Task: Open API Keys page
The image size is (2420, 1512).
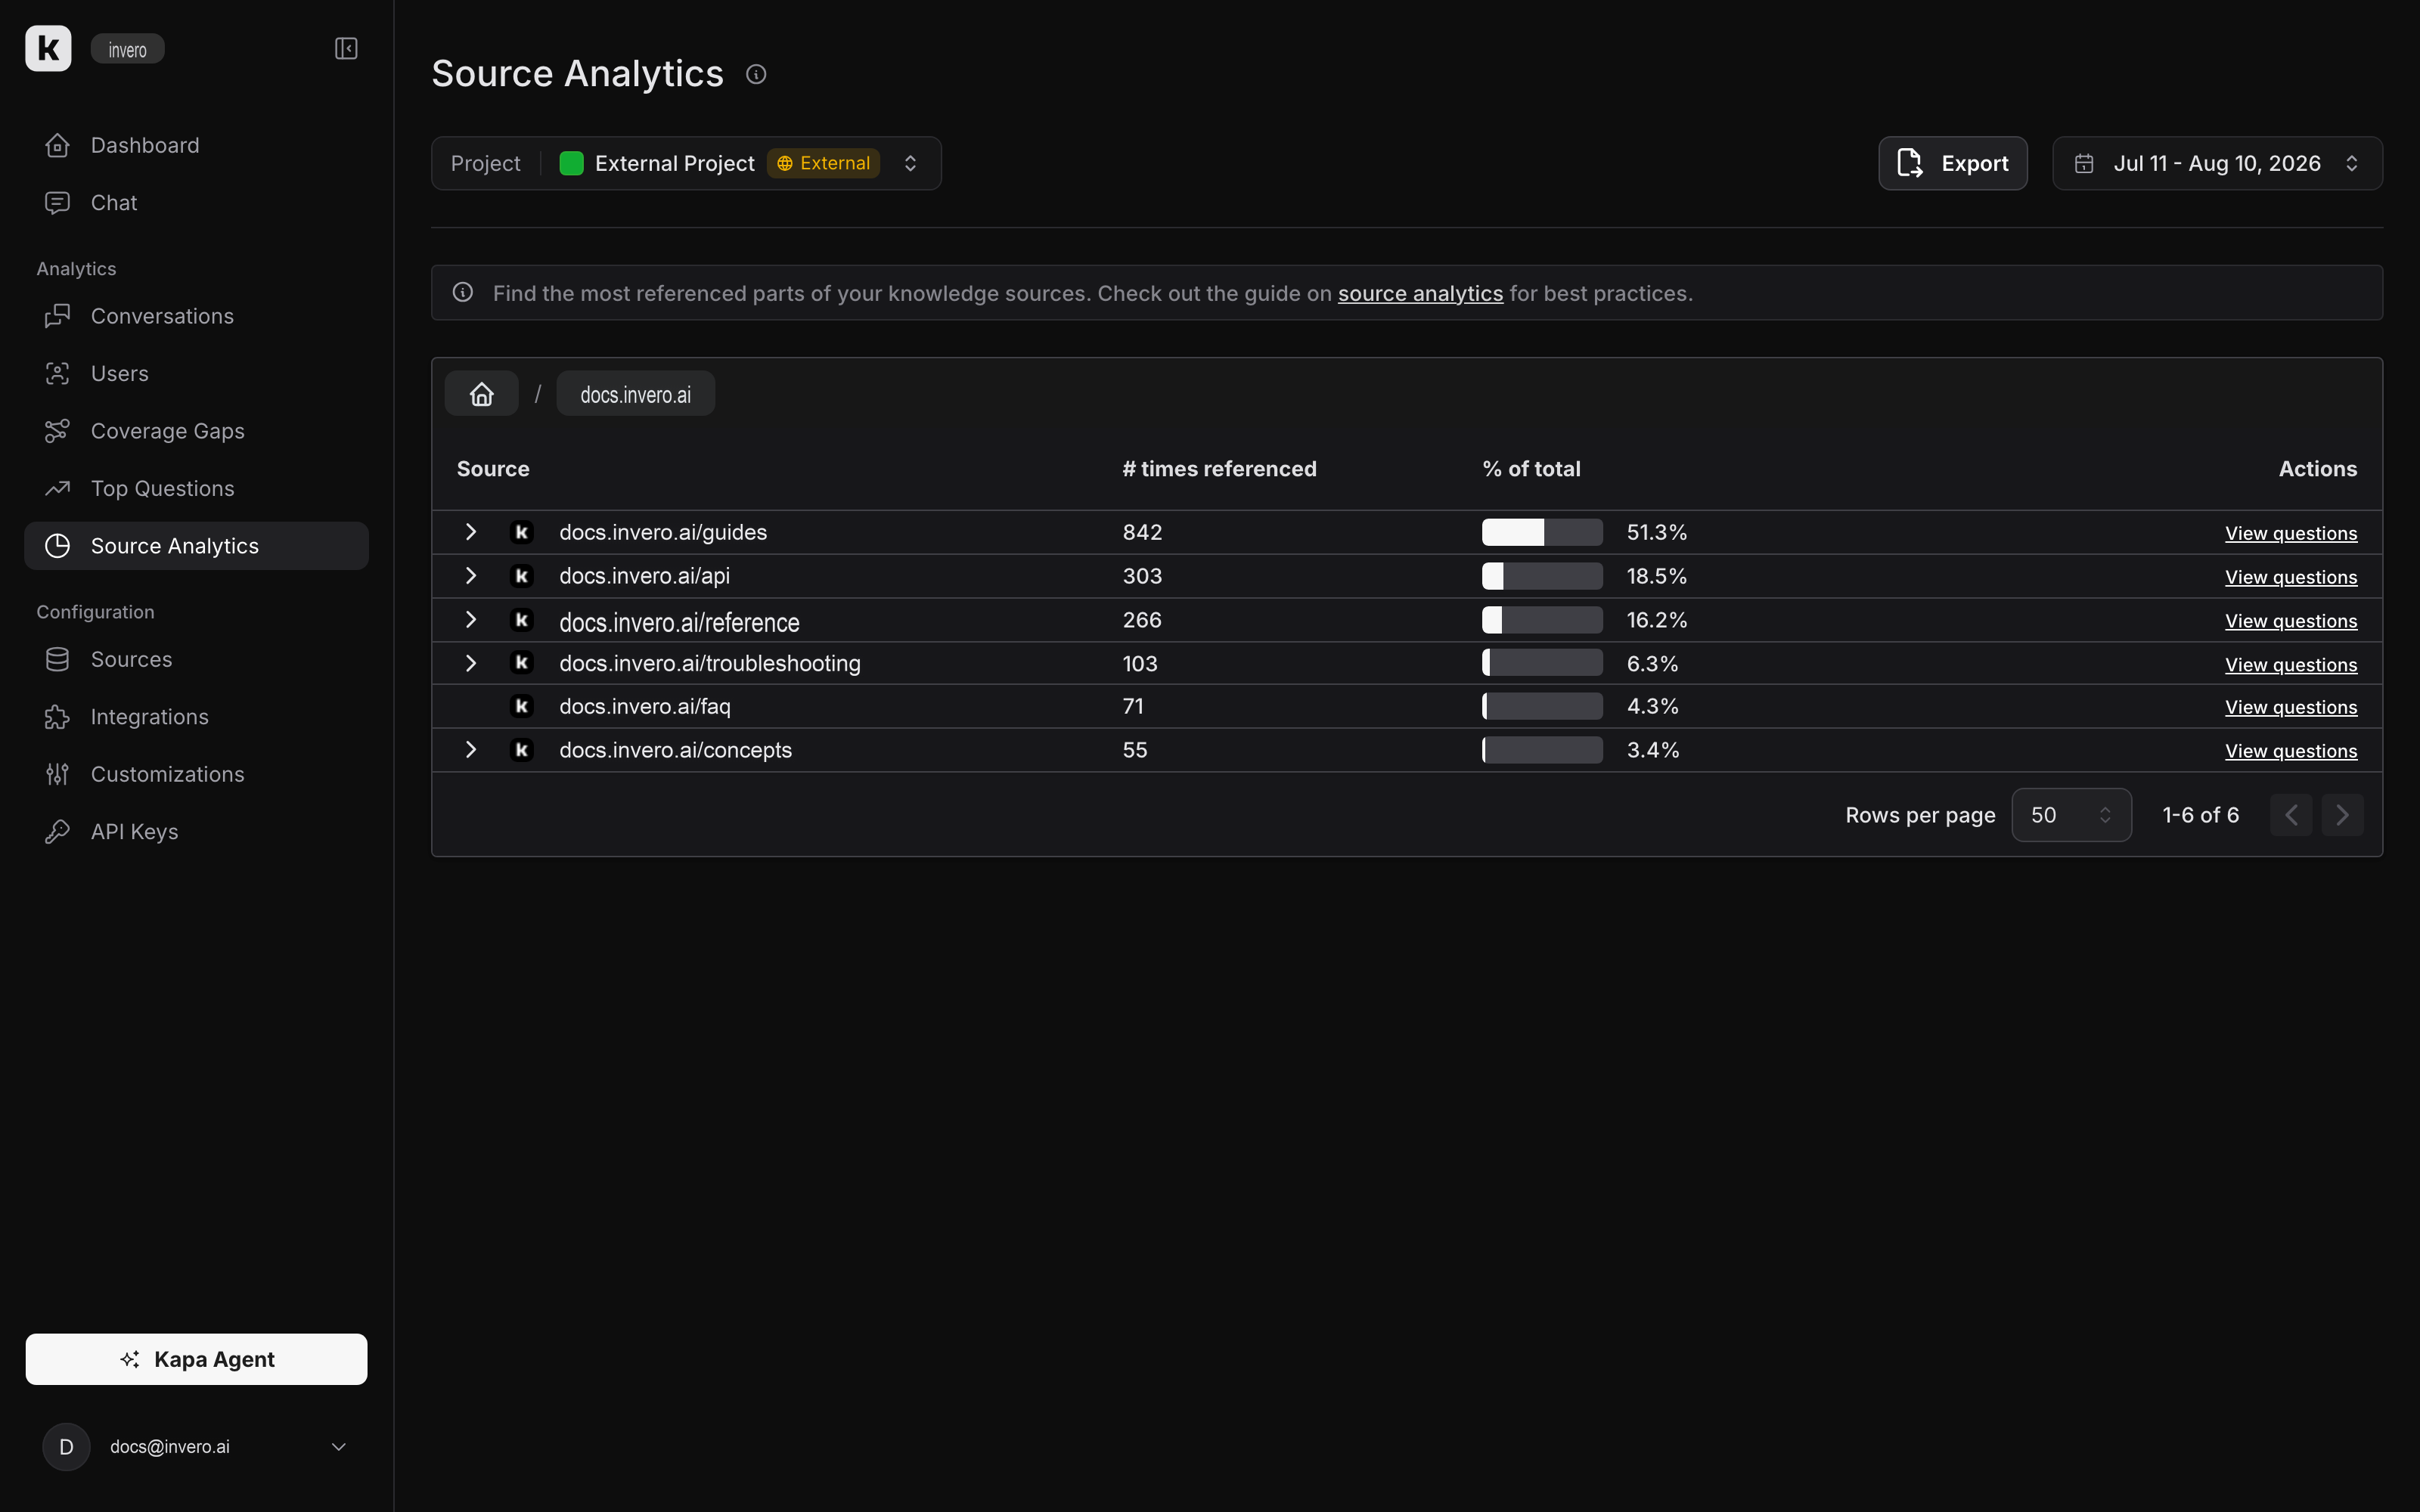Action: [196, 832]
